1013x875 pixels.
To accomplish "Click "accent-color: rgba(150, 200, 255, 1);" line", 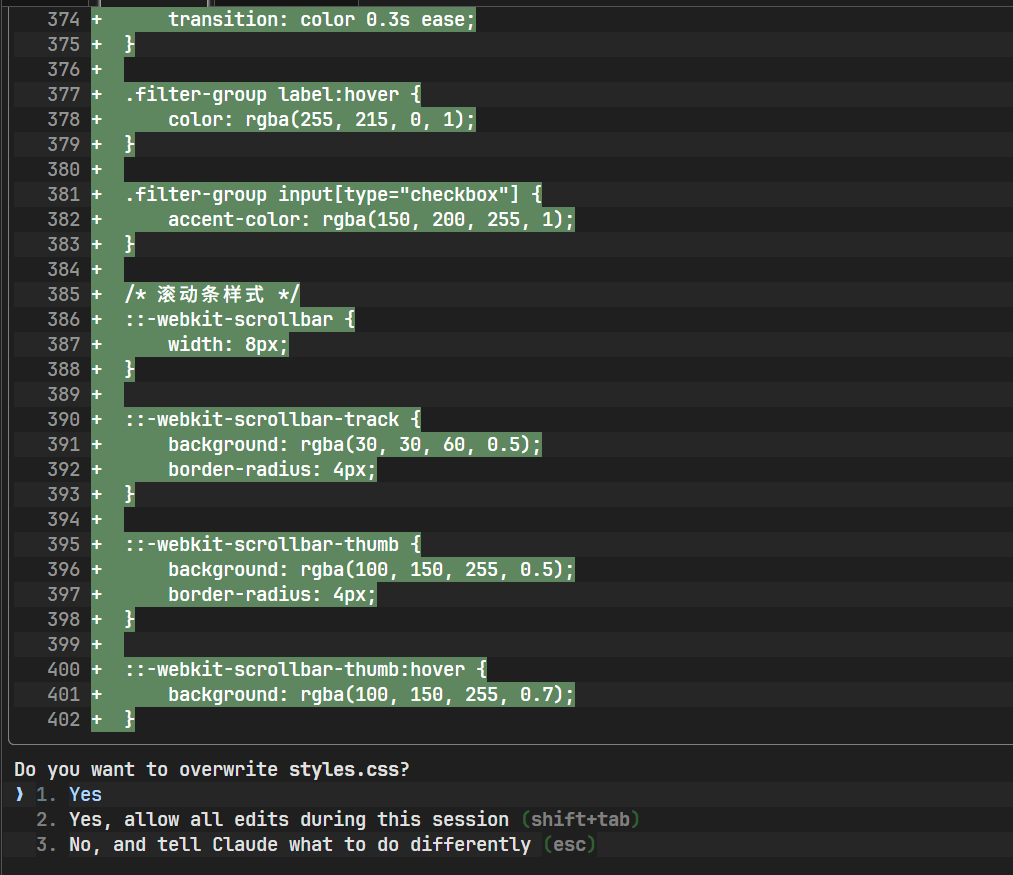I will [x=371, y=220].
